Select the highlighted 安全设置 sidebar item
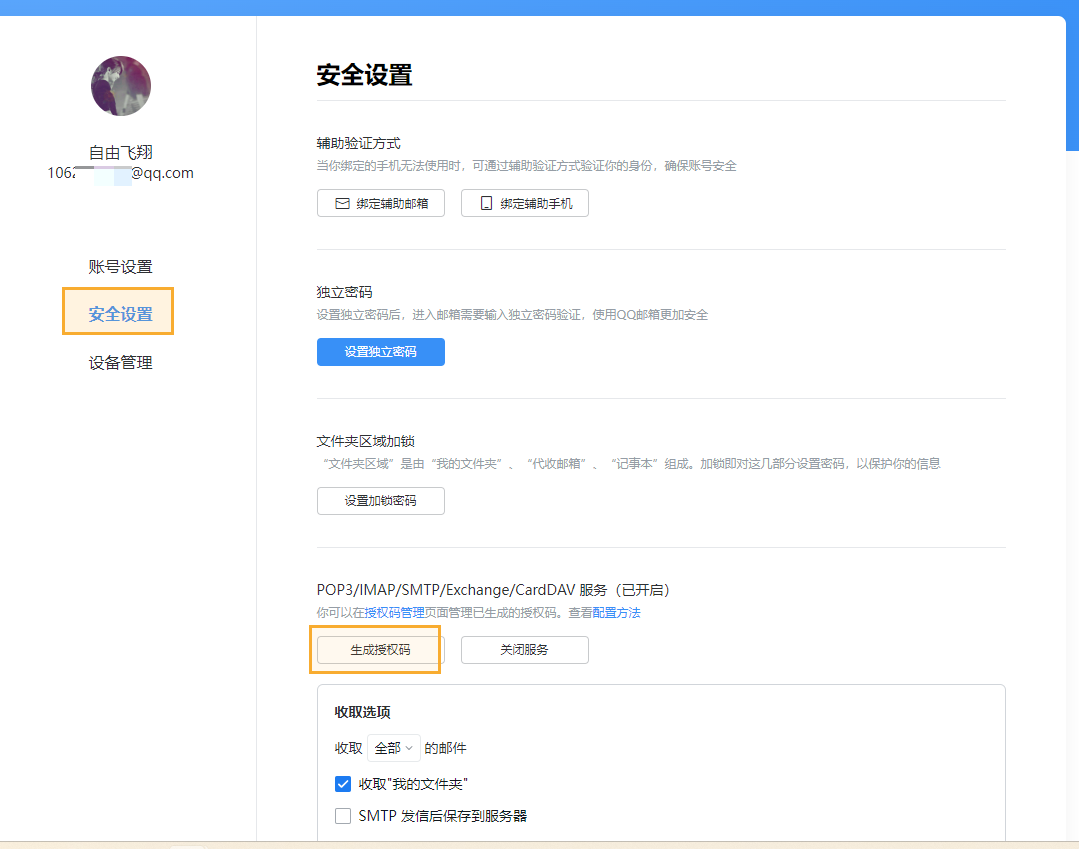 [118, 311]
